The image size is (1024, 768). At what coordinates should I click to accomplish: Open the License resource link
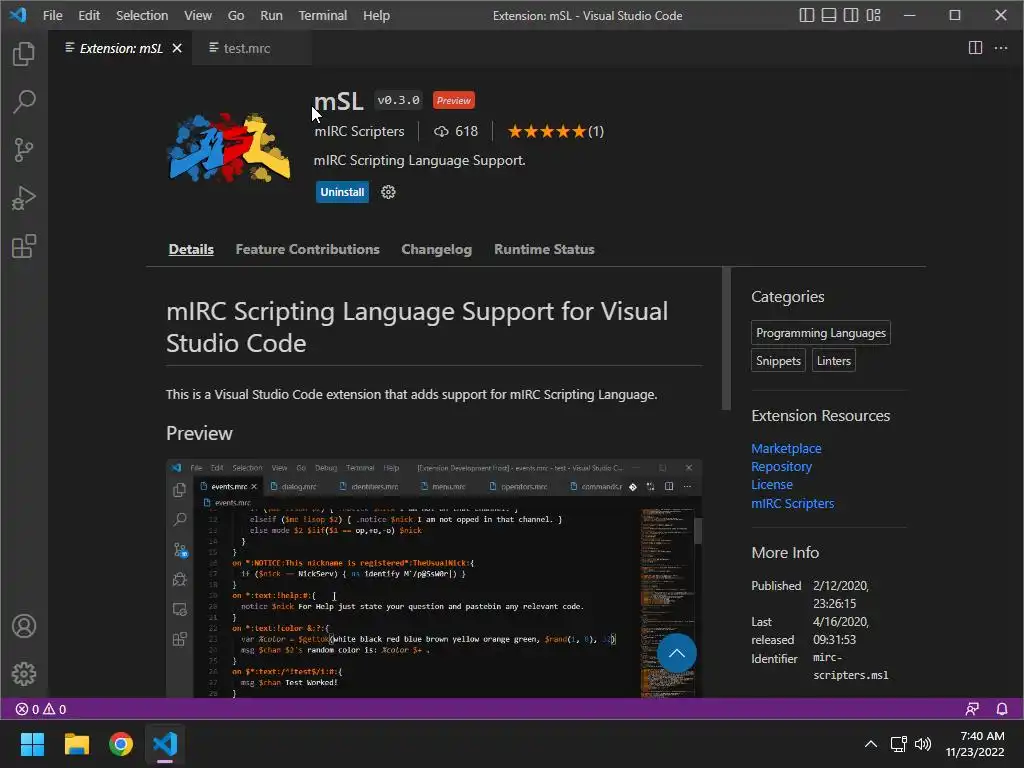point(772,485)
